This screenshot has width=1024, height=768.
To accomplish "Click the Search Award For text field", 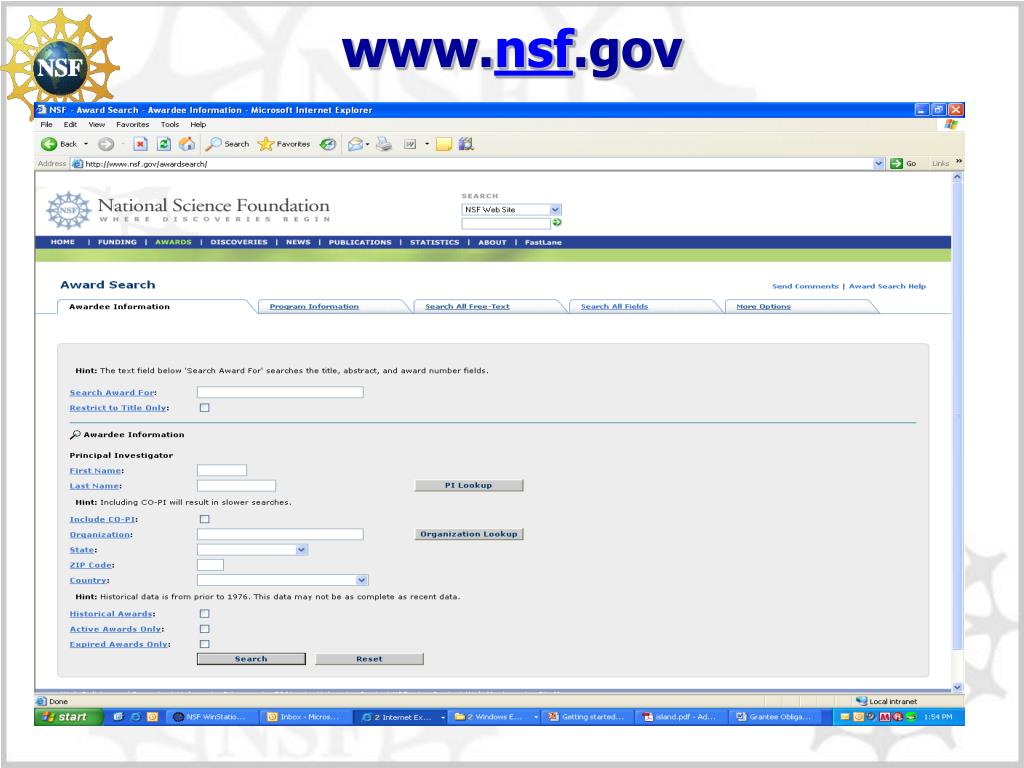I will coord(280,392).
